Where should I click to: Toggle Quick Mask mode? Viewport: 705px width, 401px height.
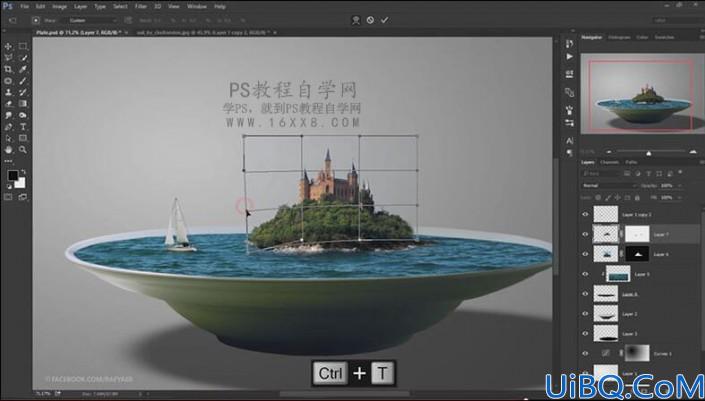[8, 197]
